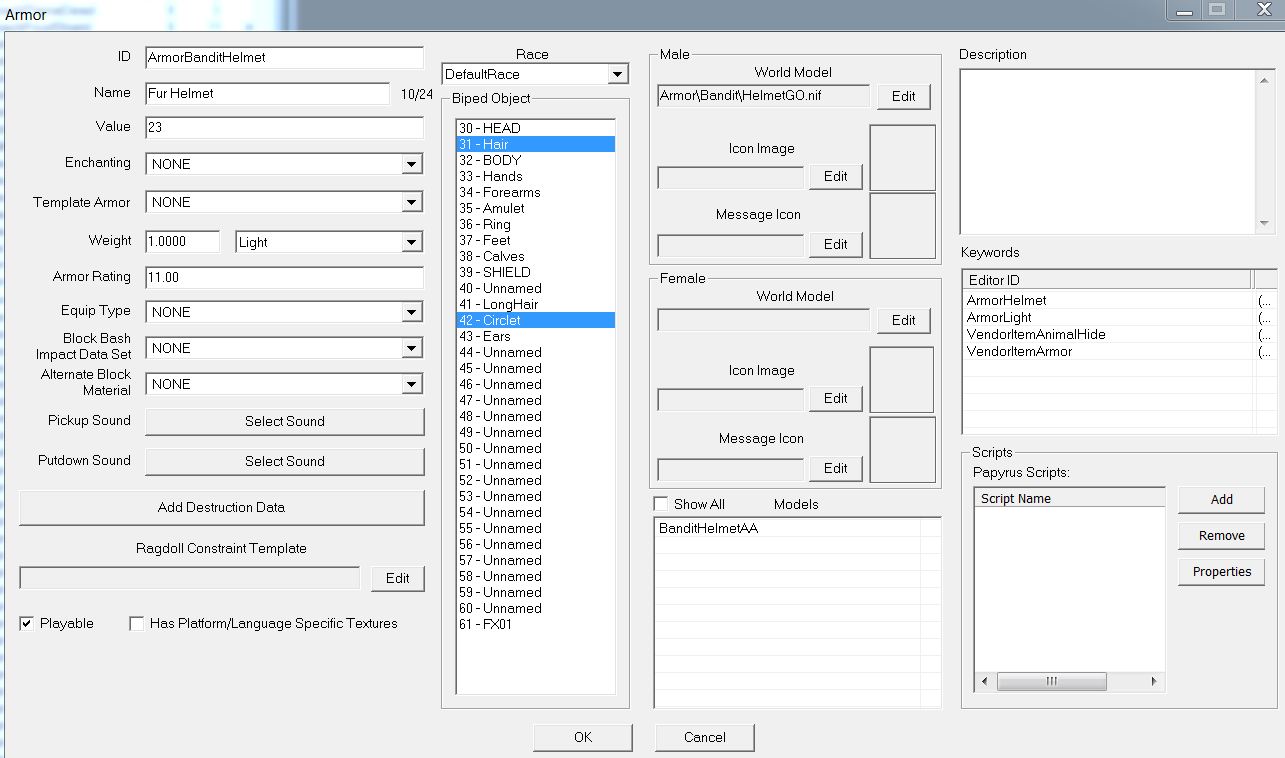Click Edit next to Male World Model
The height and width of the screenshot is (758, 1285).
click(903, 96)
